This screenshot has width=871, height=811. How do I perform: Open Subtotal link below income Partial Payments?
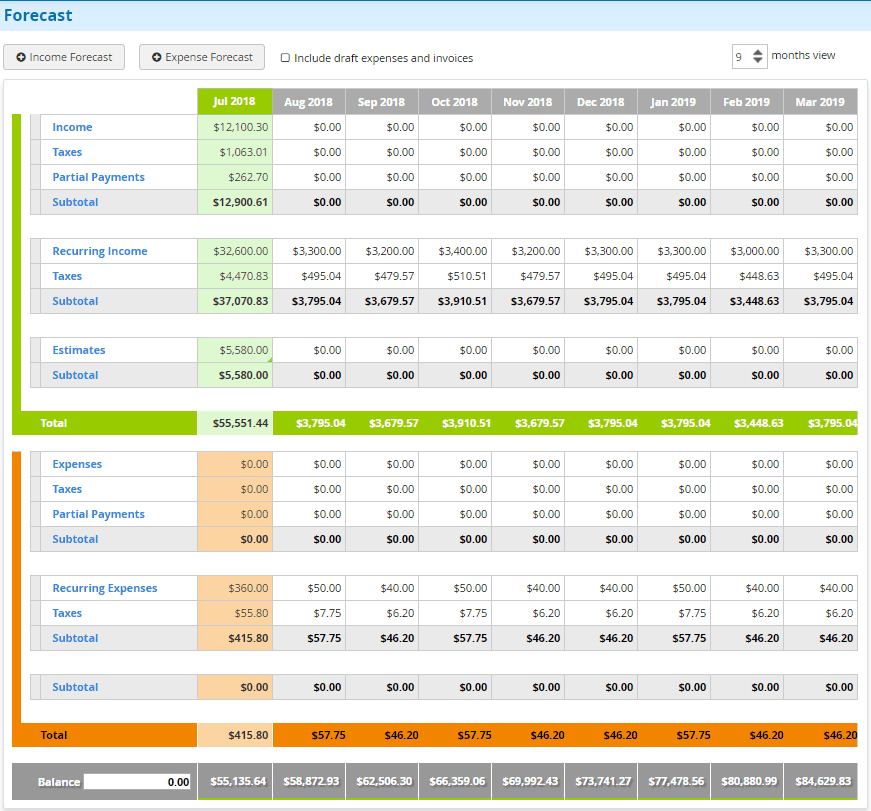(x=75, y=202)
